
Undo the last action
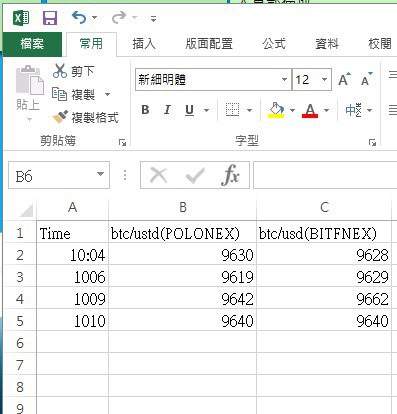(x=79, y=17)
